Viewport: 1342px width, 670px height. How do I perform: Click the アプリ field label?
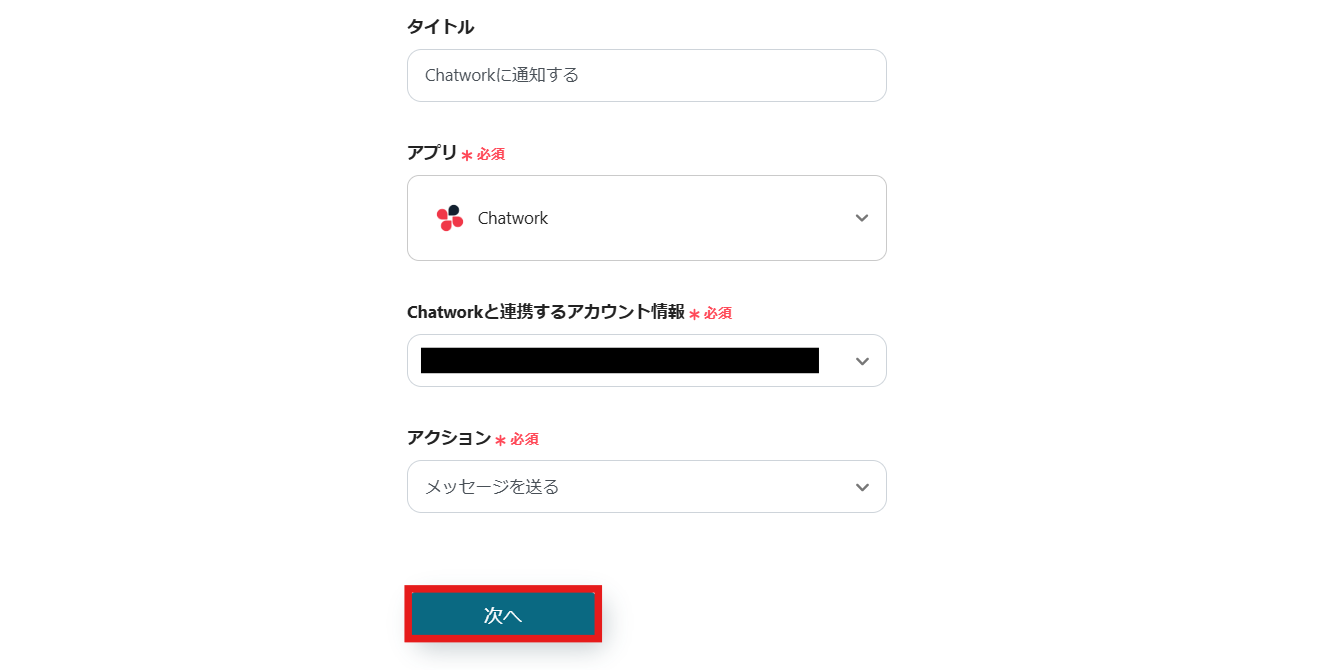pyautogui.click(x=432, y=153)
